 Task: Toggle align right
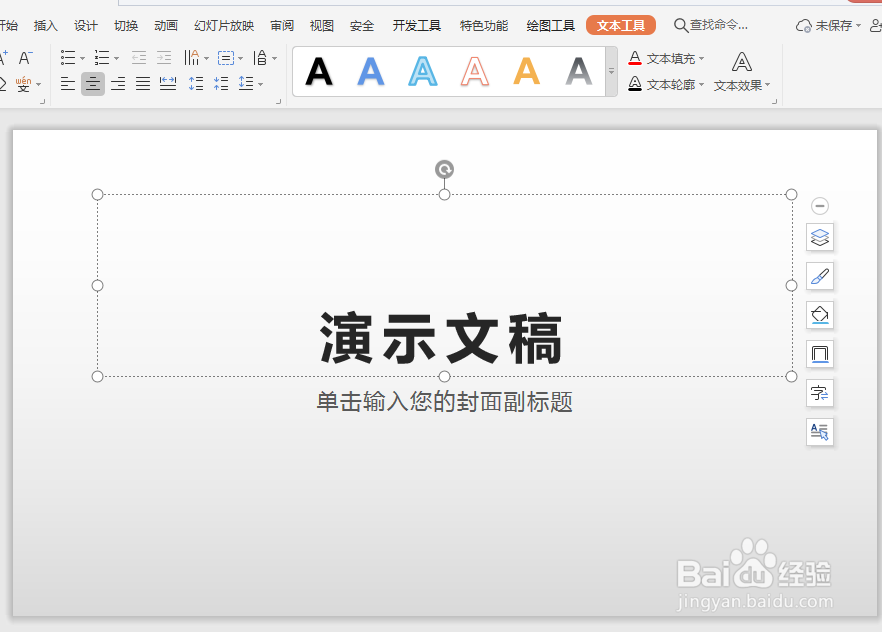pyautogui.click(x=118, y=84)
